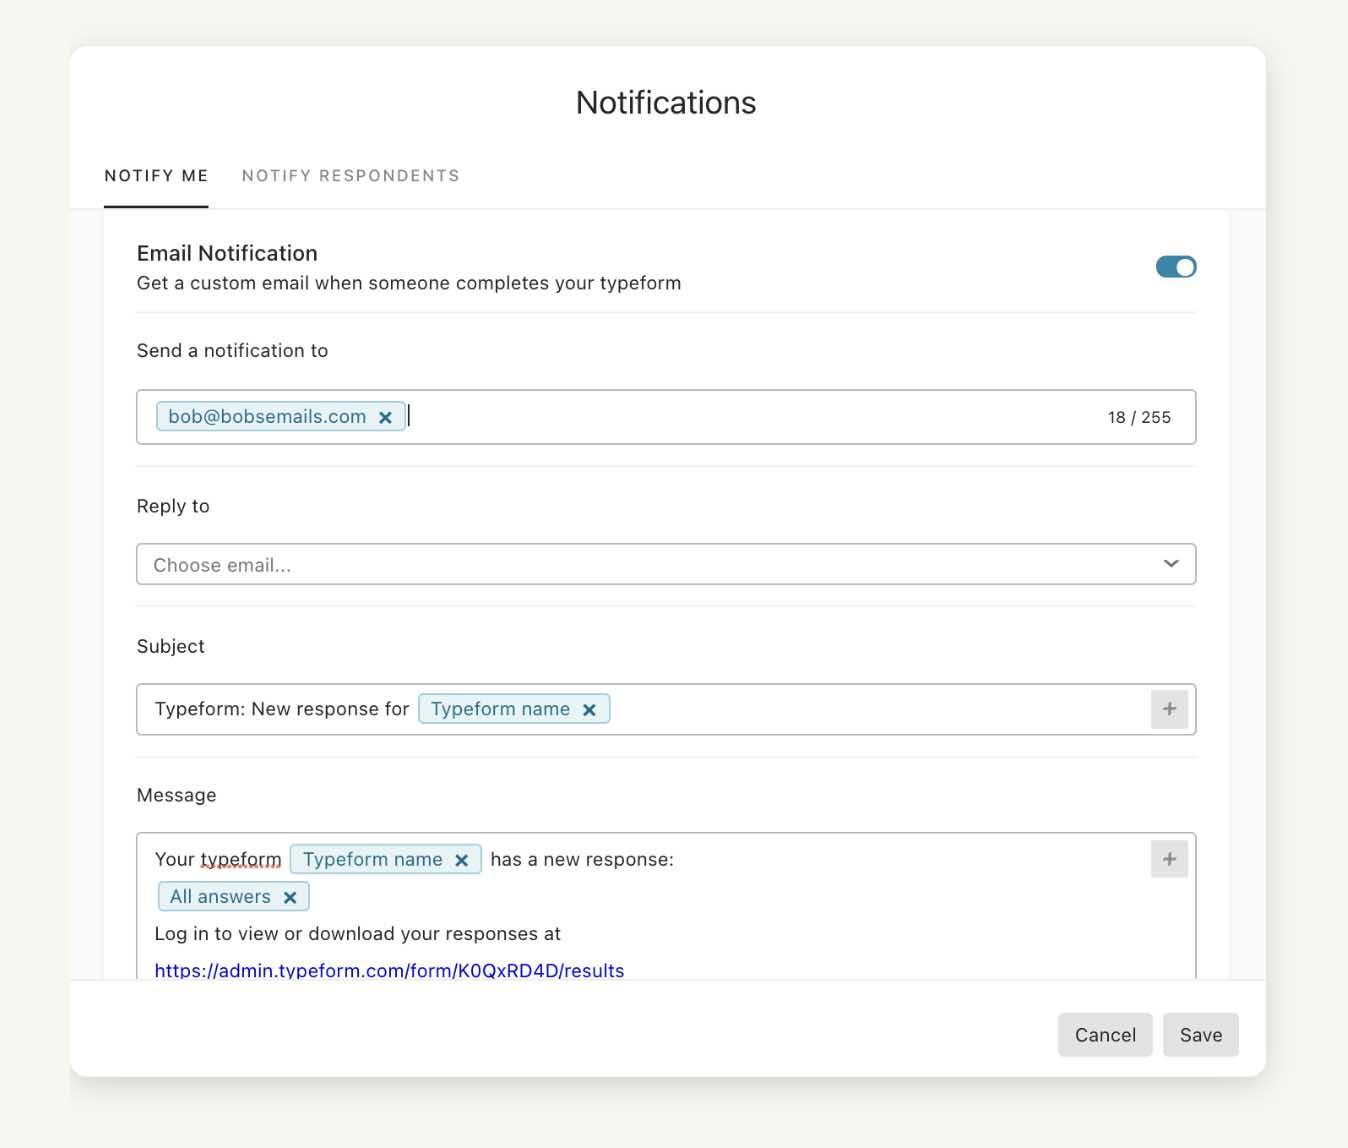Focus the Send a notification to field
This screenshot has width=1348, height=1148.
point(666,417)
